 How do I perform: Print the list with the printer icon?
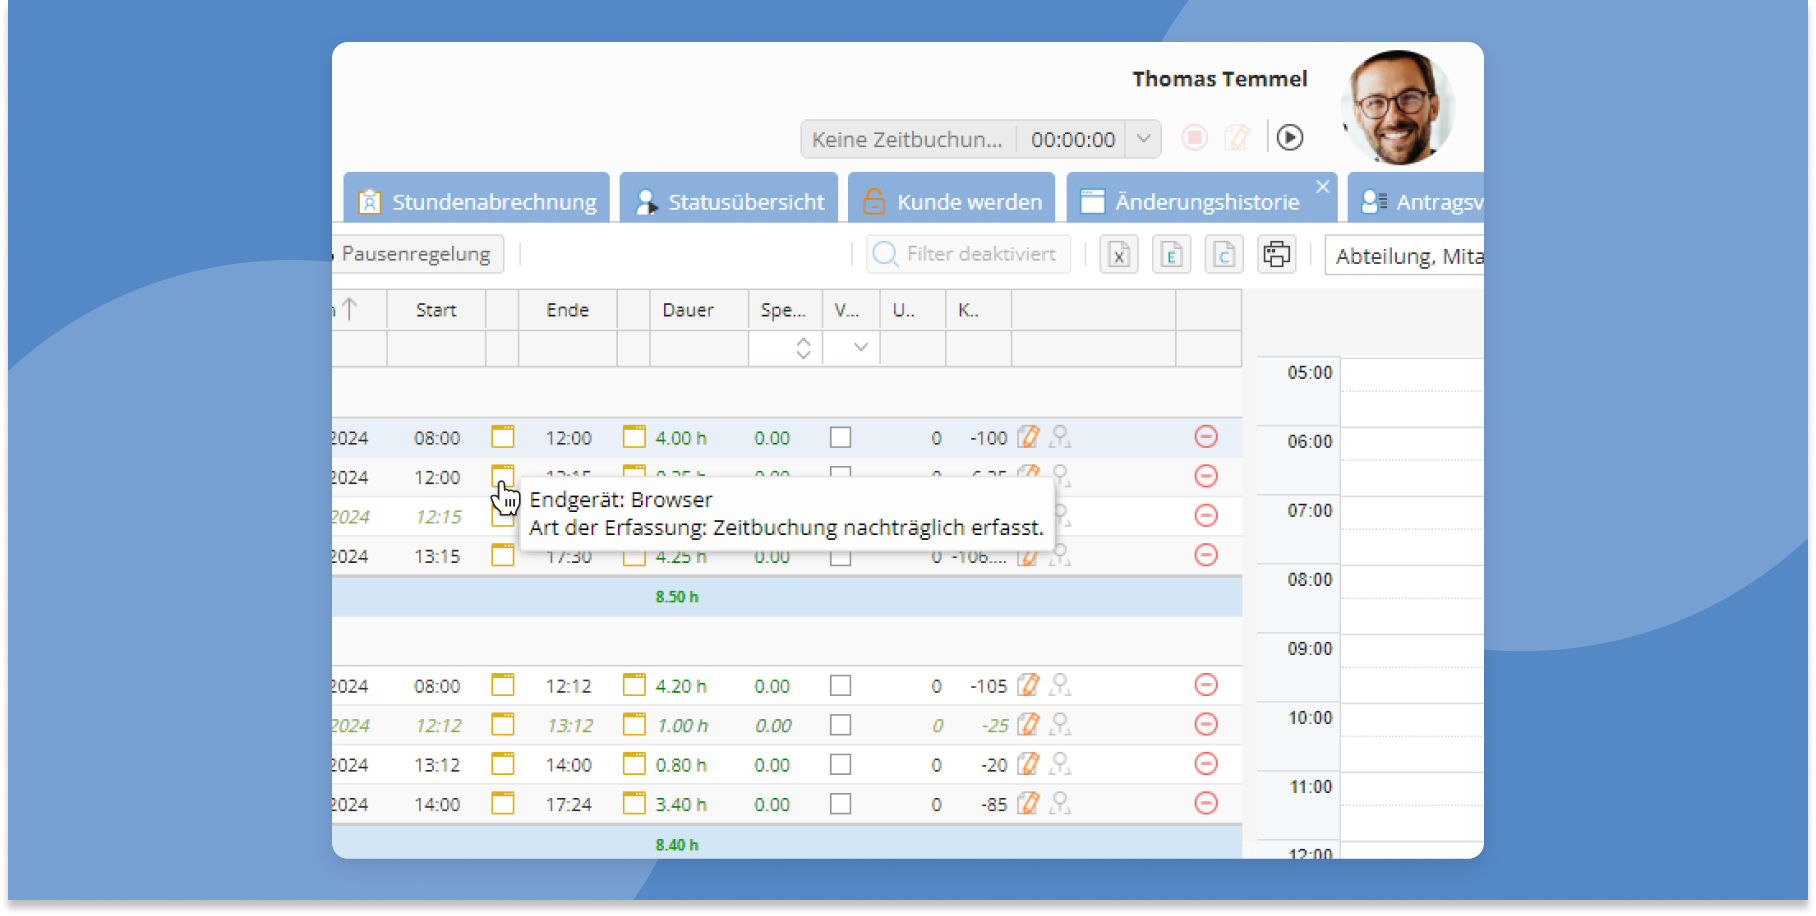click(1276, 255)
